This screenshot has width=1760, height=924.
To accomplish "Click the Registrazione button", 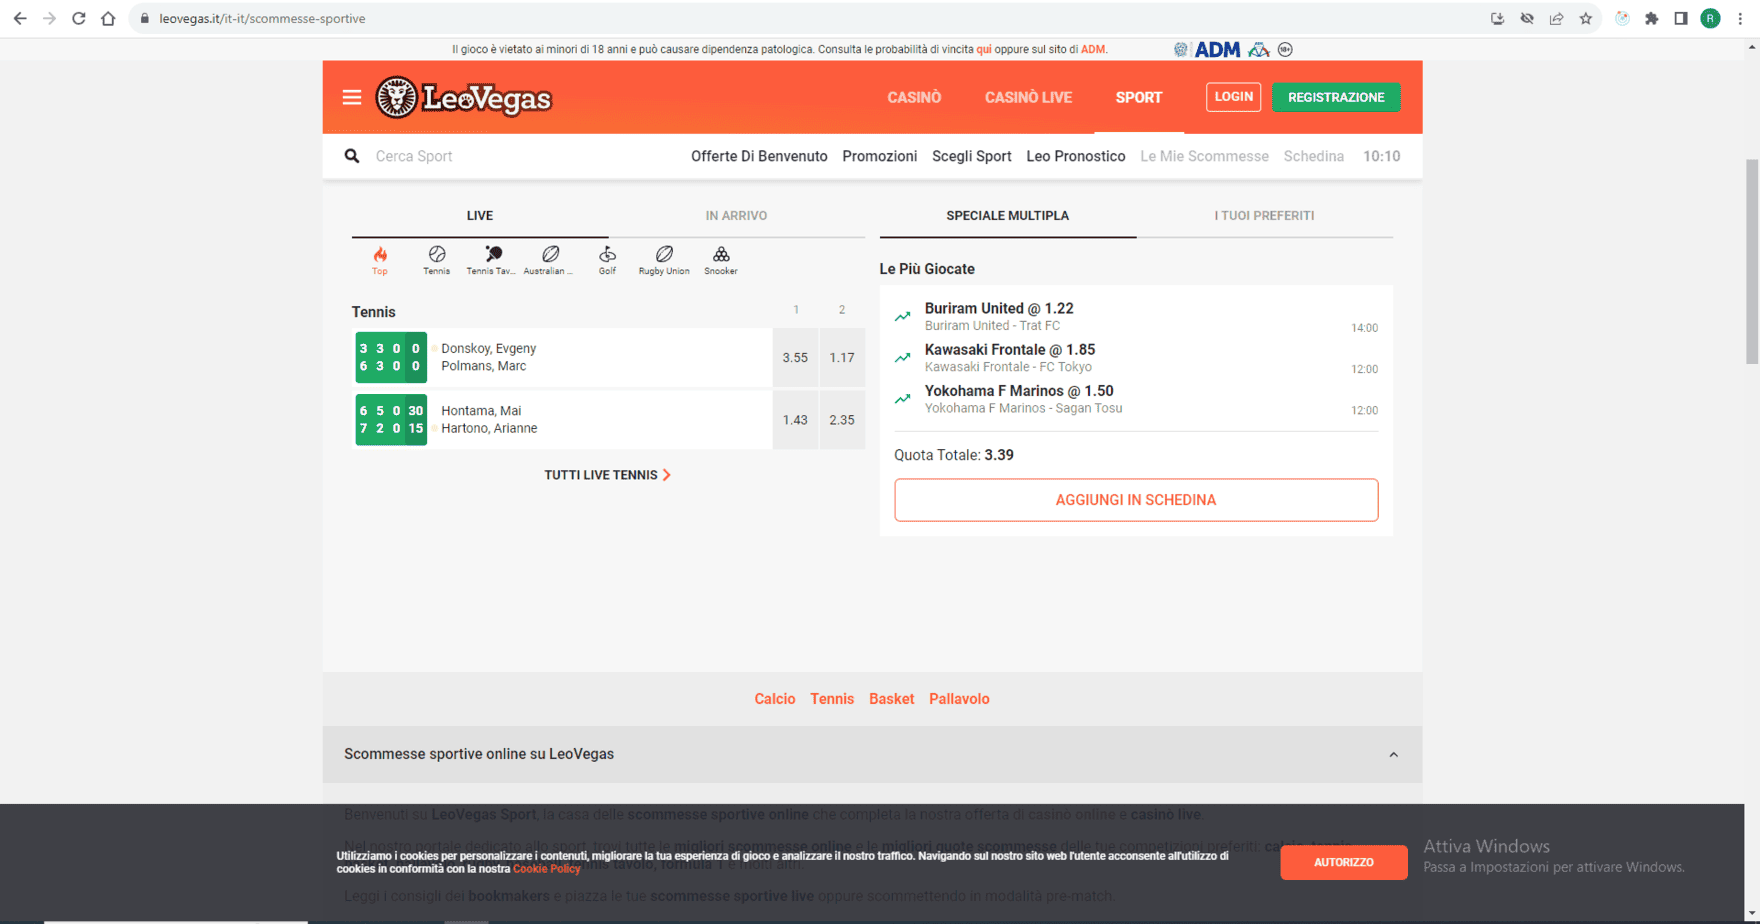I will coord(1336,97).
